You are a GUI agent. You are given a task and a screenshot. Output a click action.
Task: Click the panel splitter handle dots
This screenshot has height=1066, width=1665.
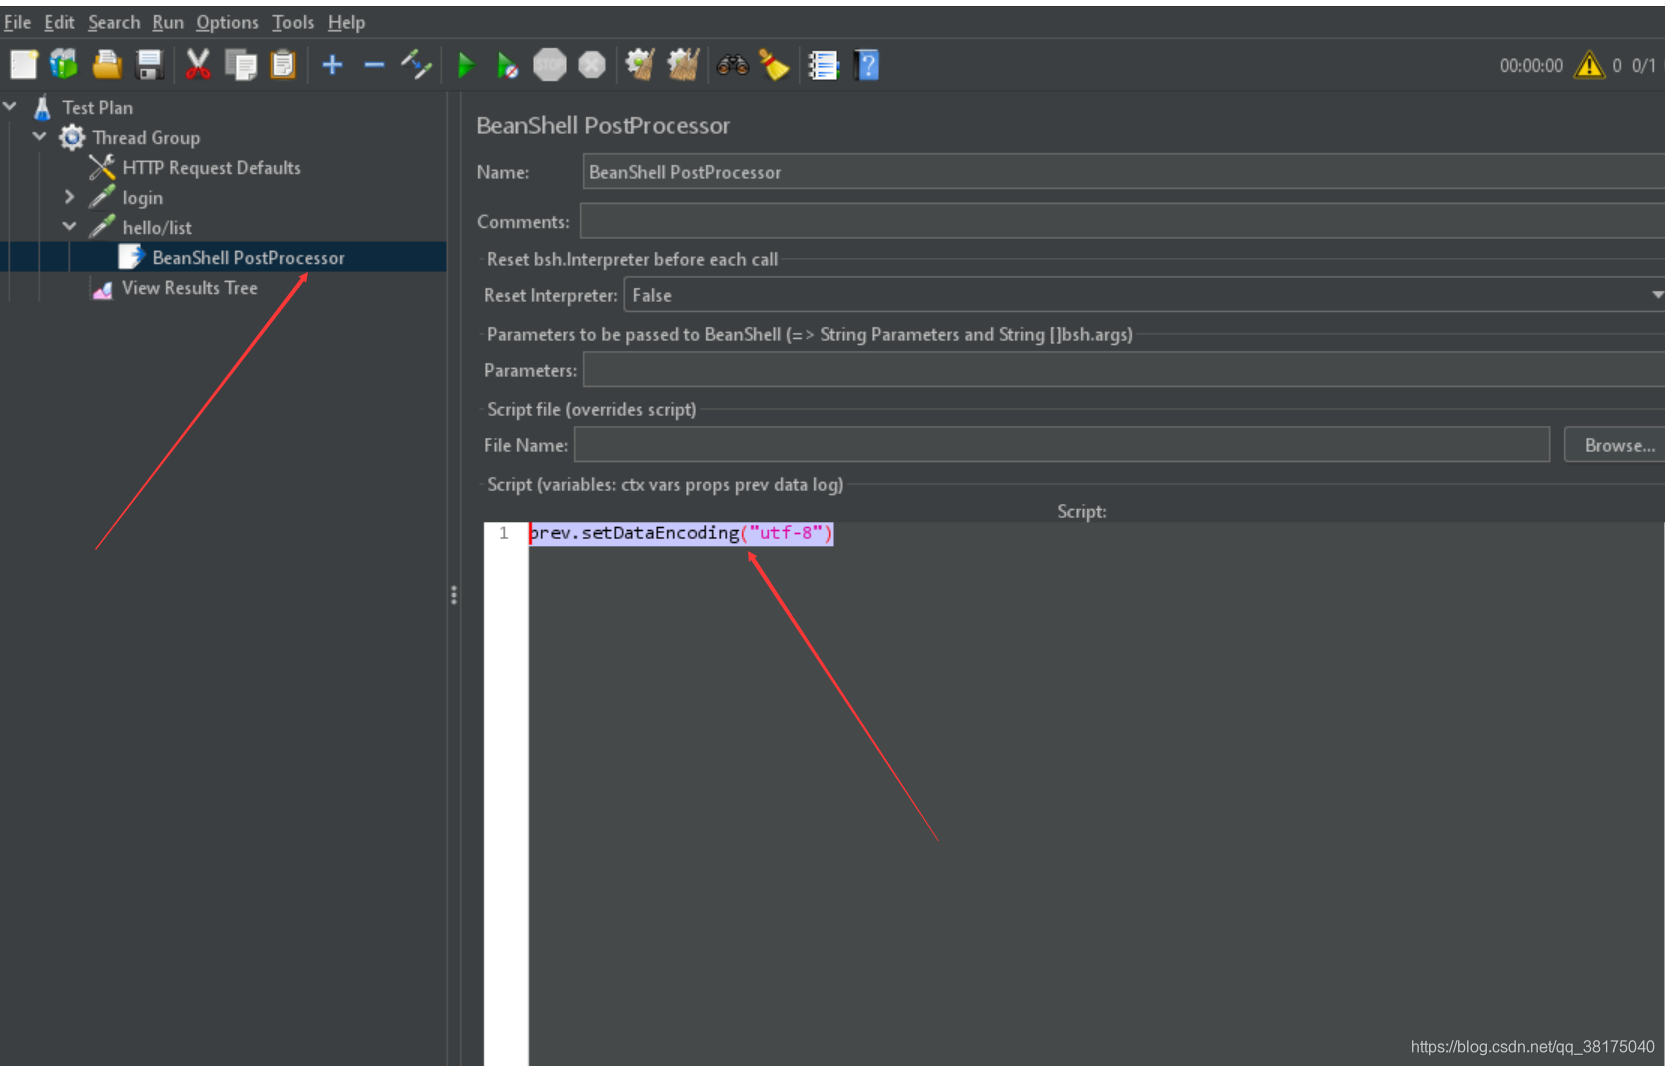(454, 596)
